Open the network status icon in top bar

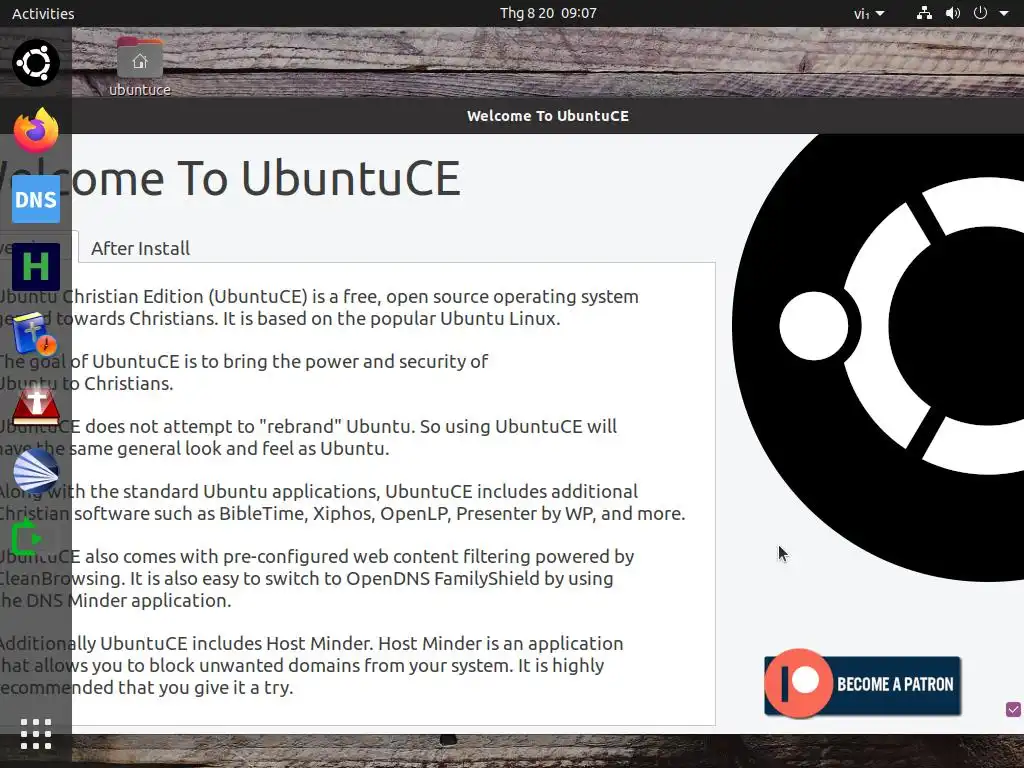[x=924, y=13]
